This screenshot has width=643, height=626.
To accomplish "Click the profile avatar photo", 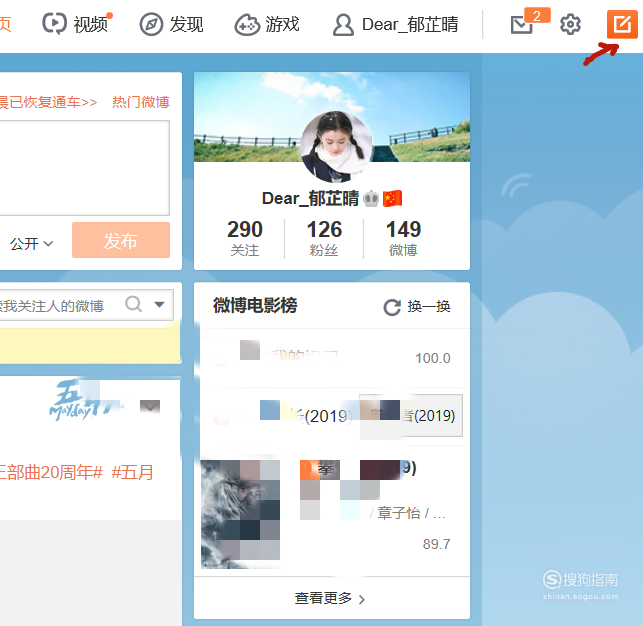I will coord(336,147).
